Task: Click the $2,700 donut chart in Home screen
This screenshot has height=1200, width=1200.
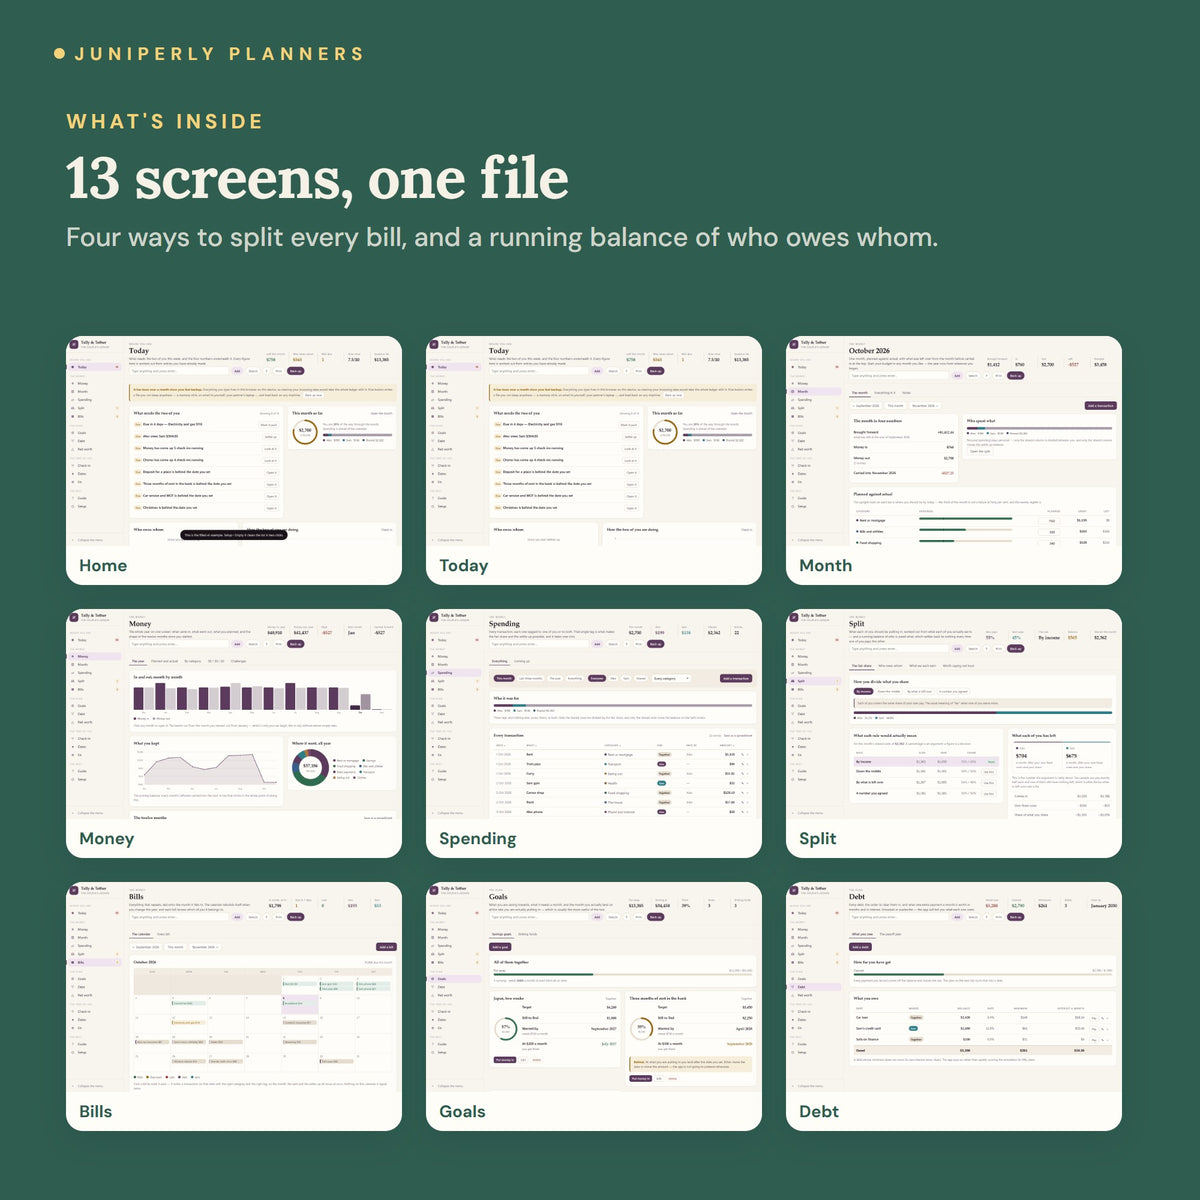Action: coord(305,433)
